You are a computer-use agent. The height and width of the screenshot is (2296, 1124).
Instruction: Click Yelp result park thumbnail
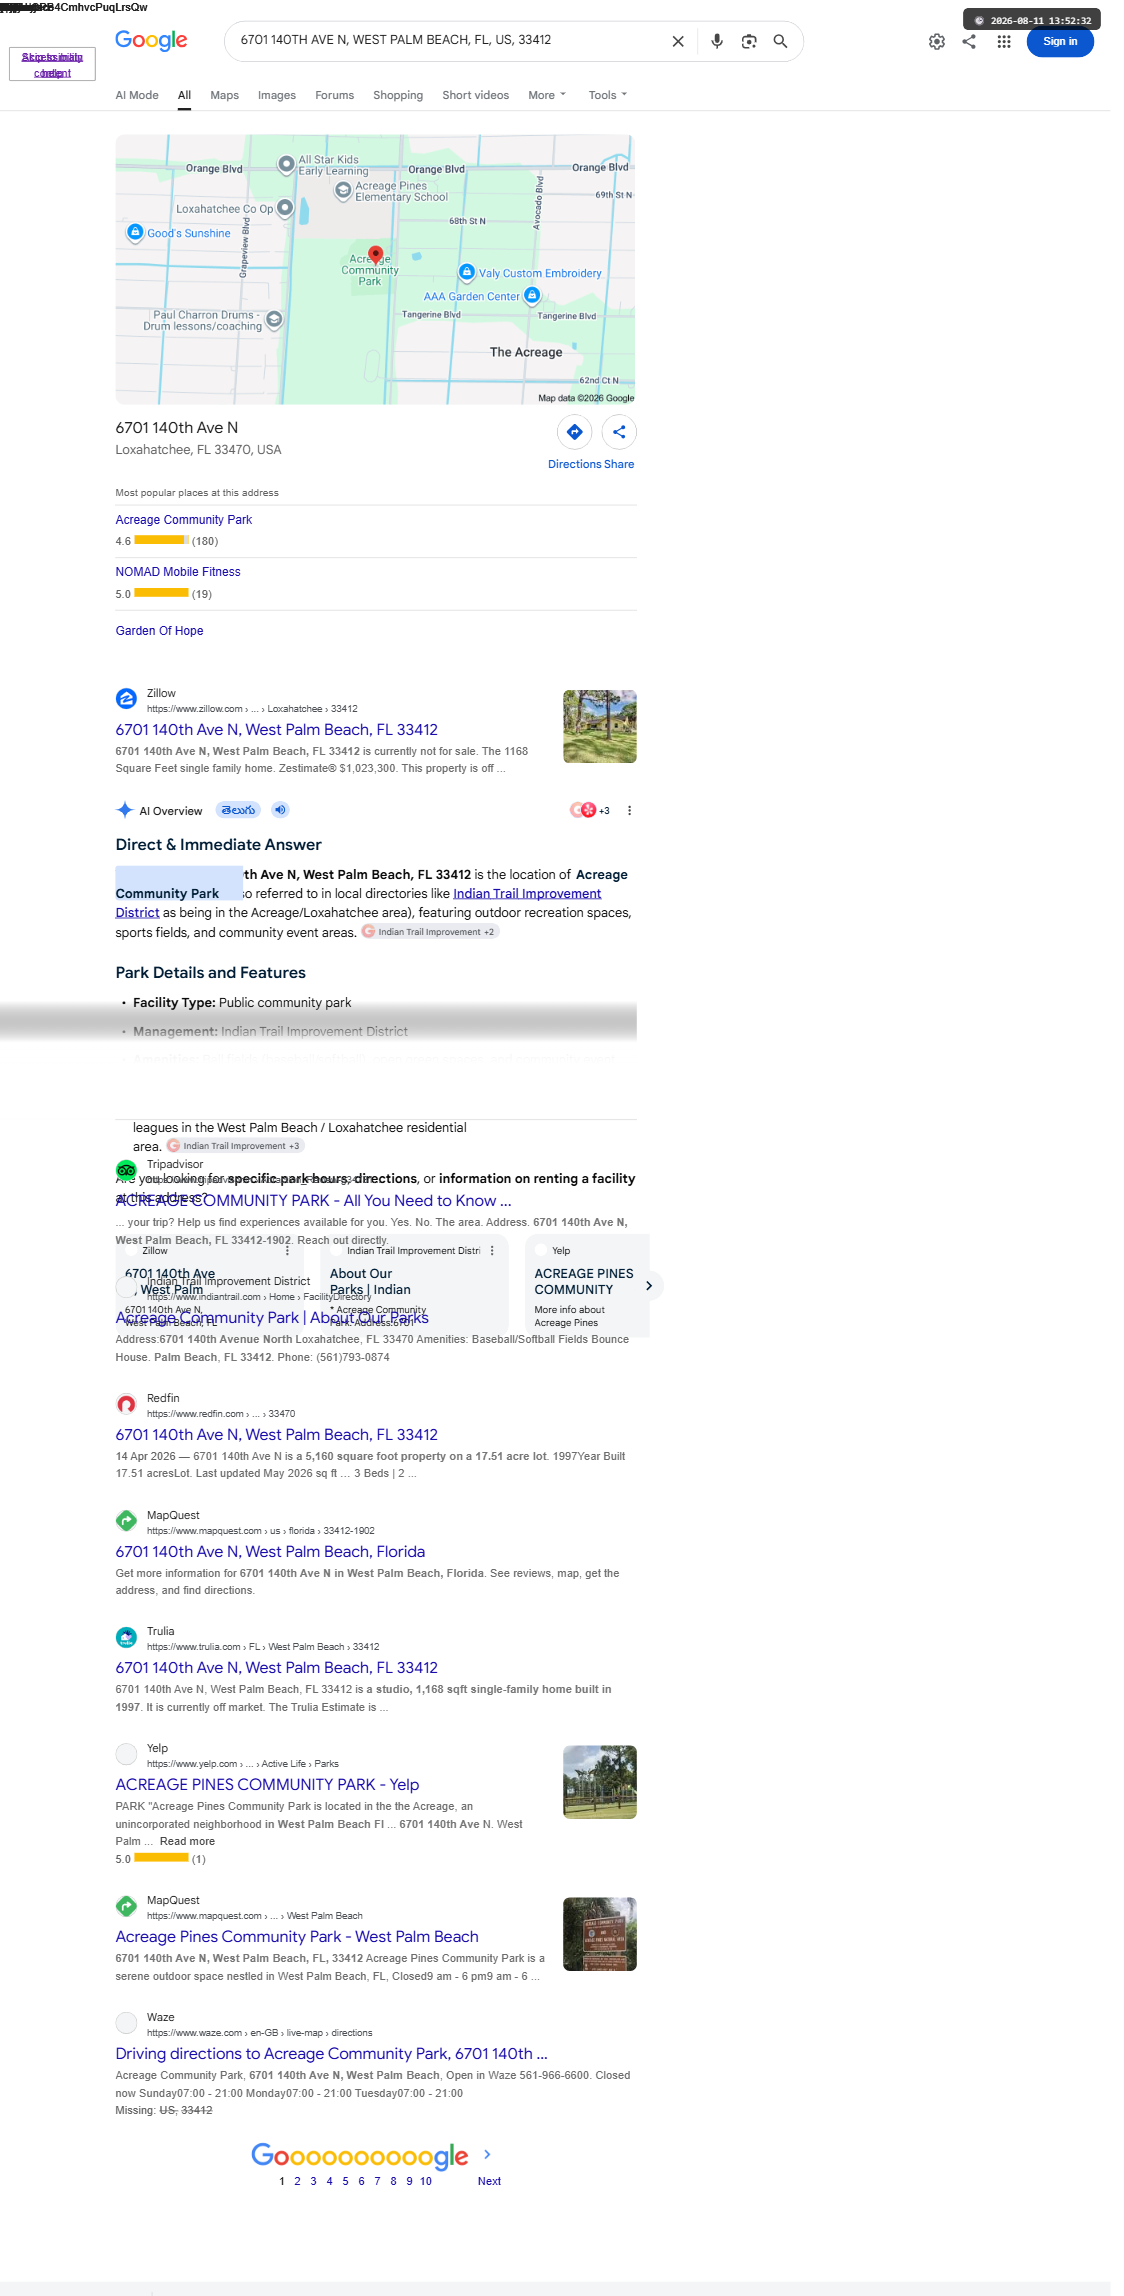[600, 1782]
